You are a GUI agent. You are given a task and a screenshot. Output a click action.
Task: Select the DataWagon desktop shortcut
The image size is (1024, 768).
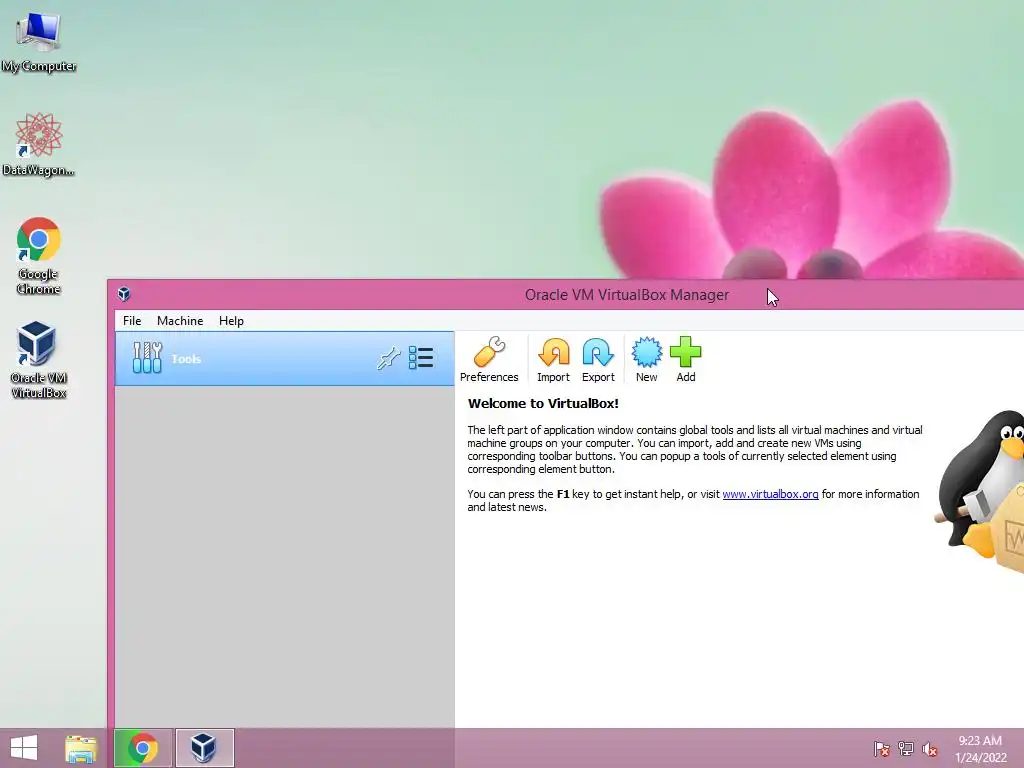click(x=39, y=144)
